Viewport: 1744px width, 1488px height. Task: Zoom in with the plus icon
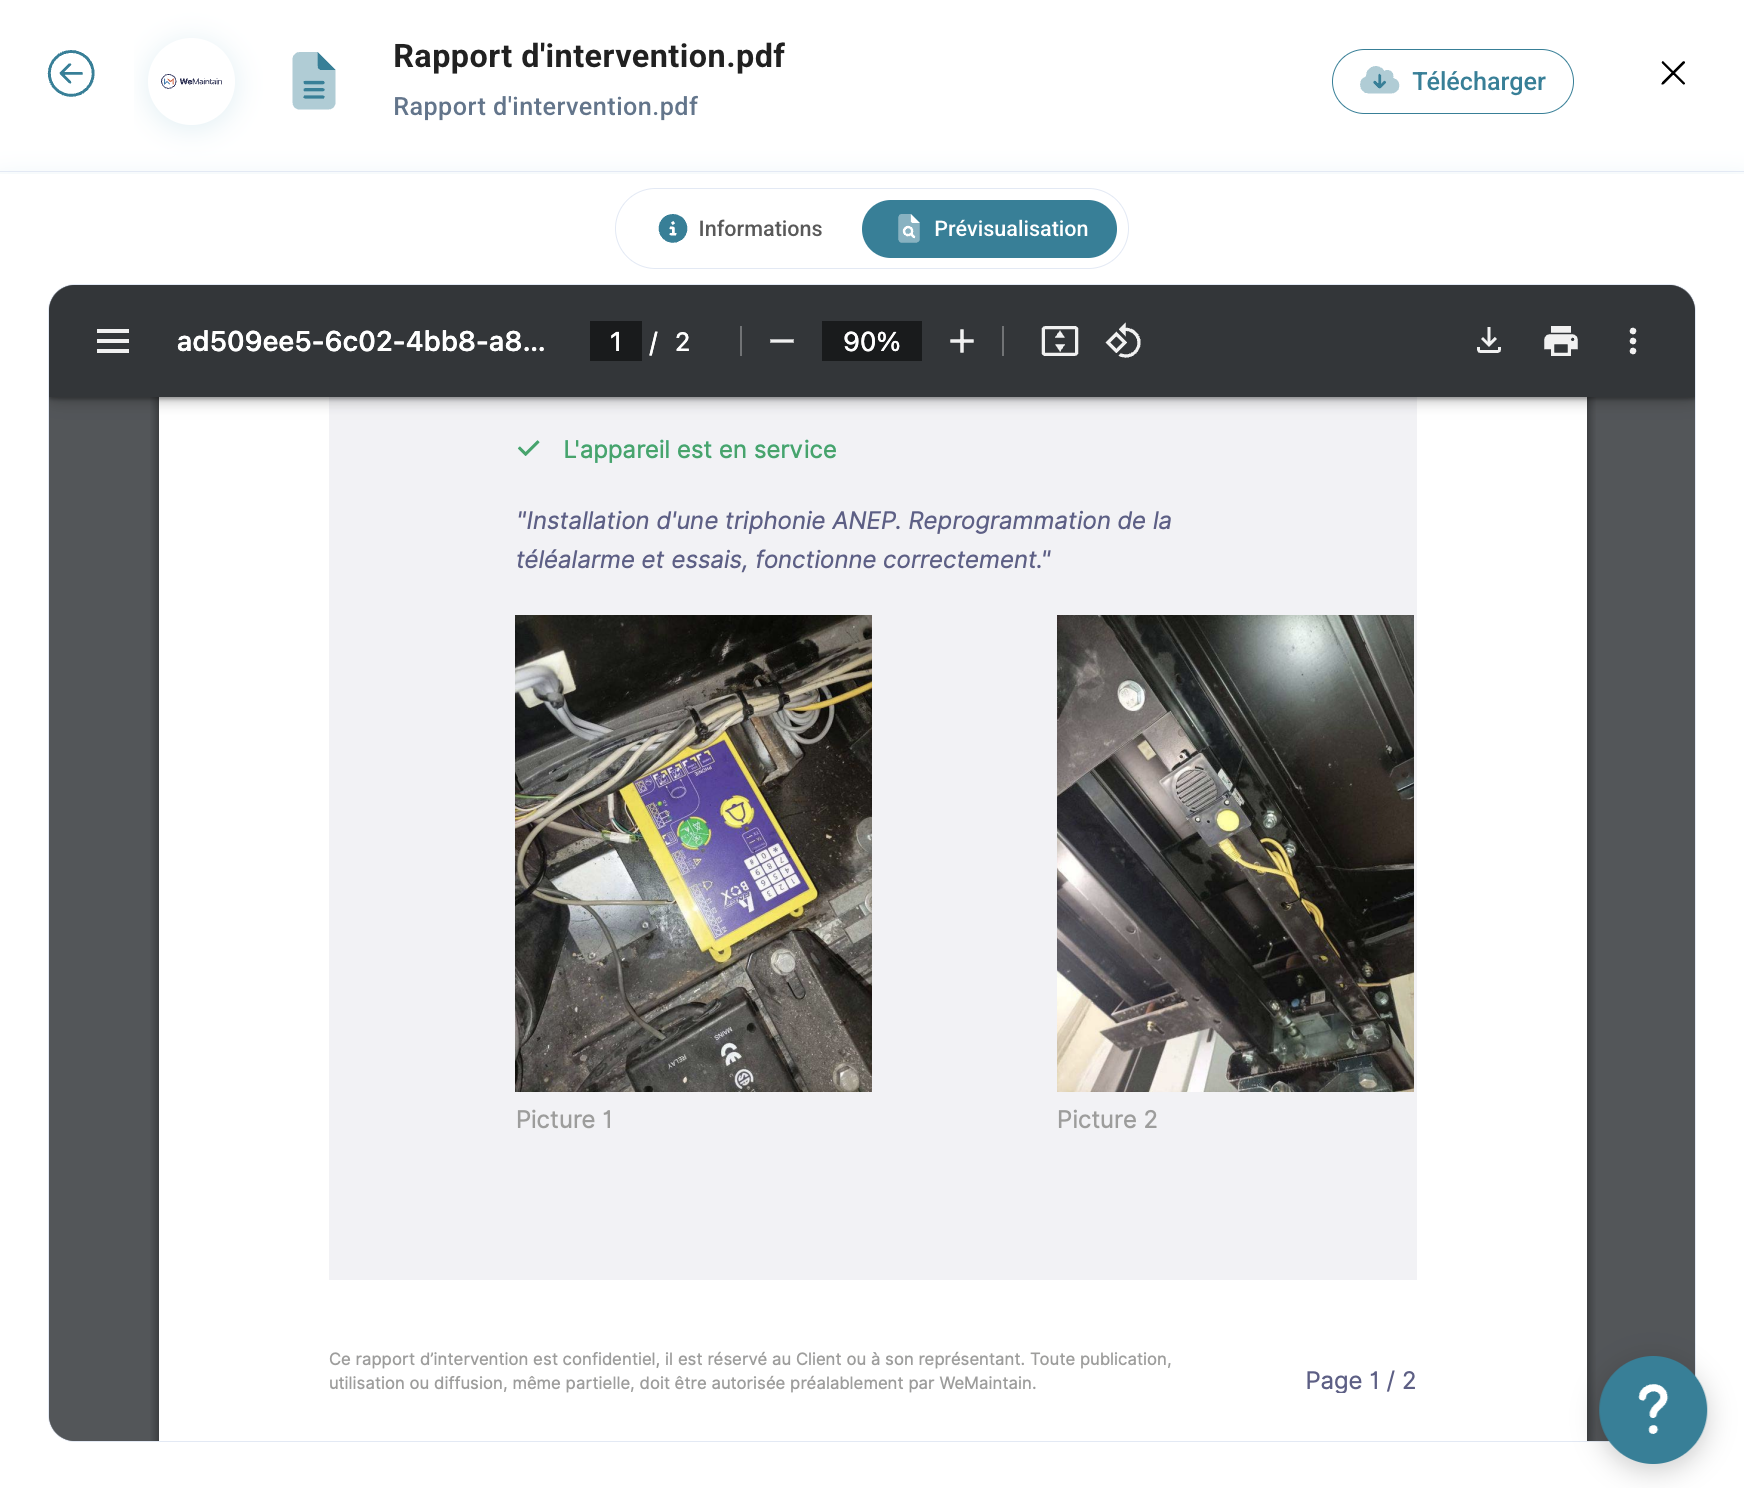(x=961, y=342)
